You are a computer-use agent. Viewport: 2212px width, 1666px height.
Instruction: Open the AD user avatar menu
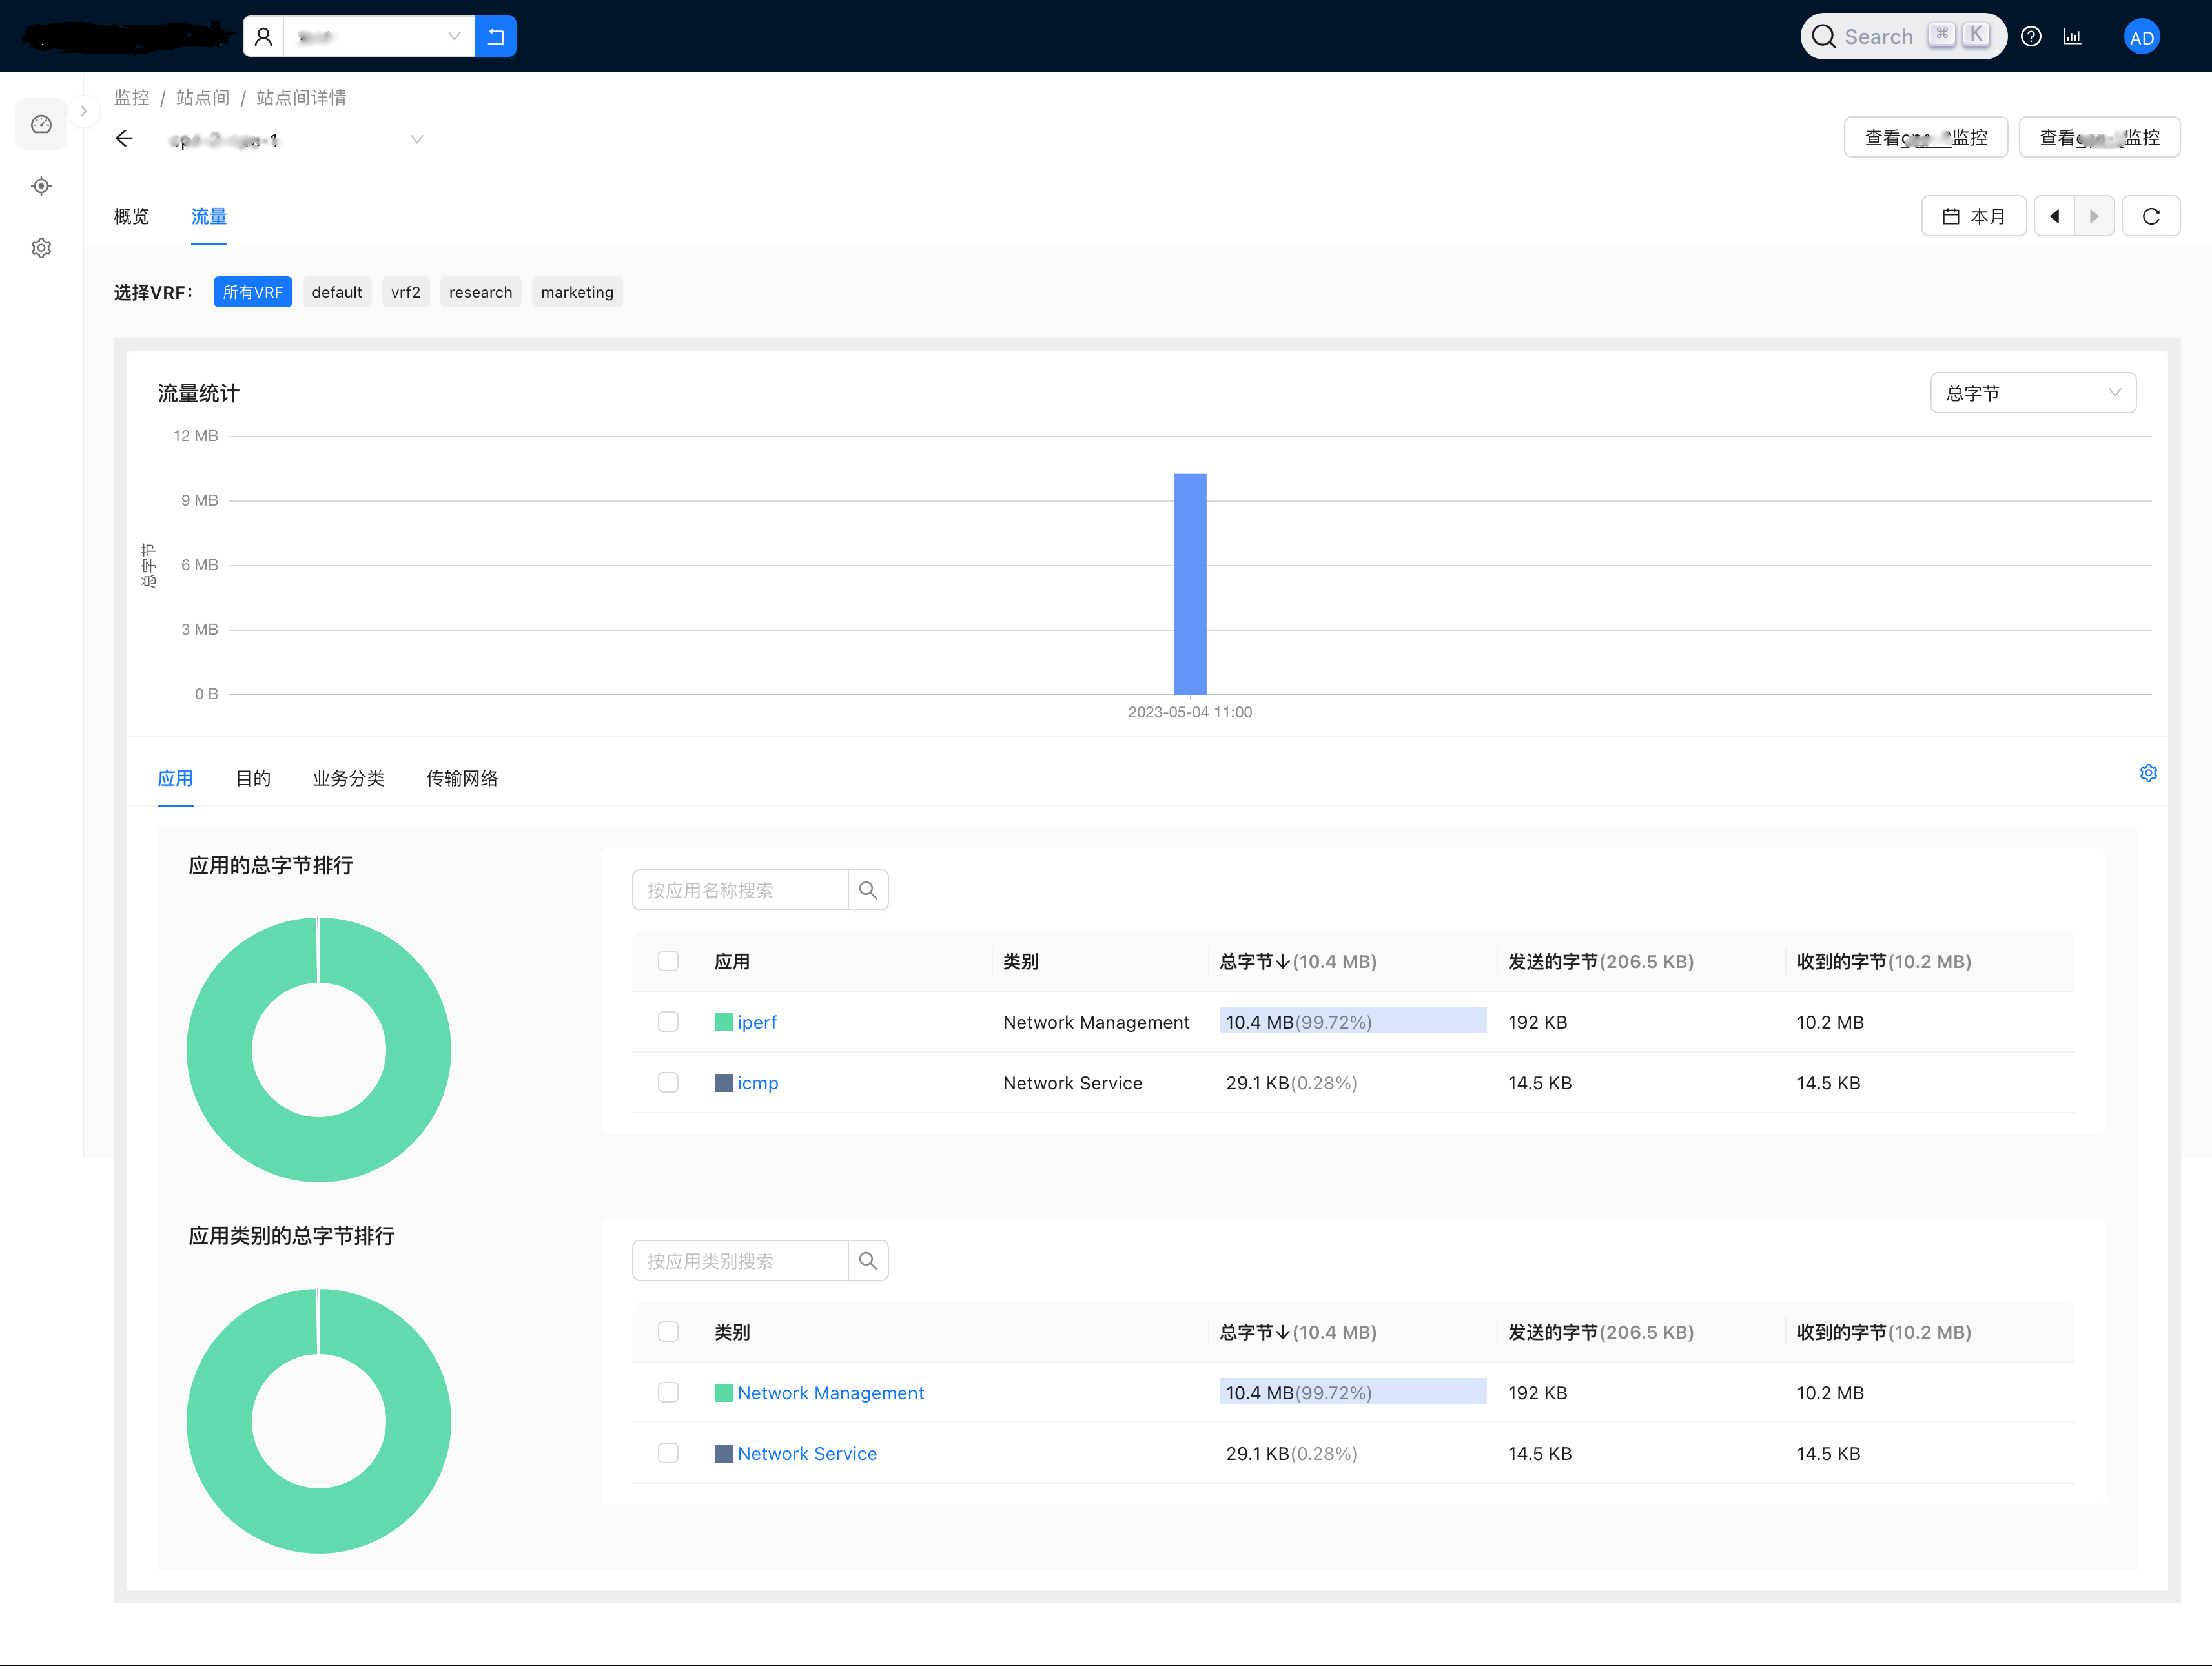tap(2141, 37)
